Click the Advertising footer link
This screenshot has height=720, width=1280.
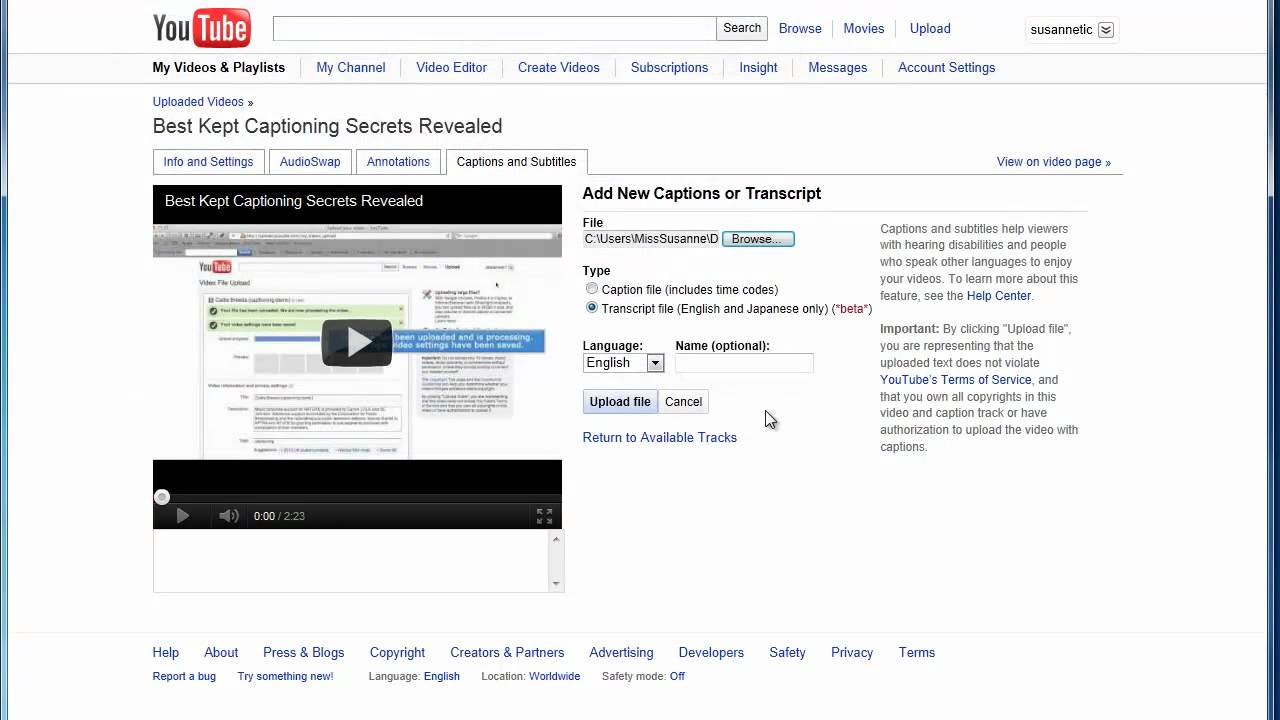tap(621, 653)
